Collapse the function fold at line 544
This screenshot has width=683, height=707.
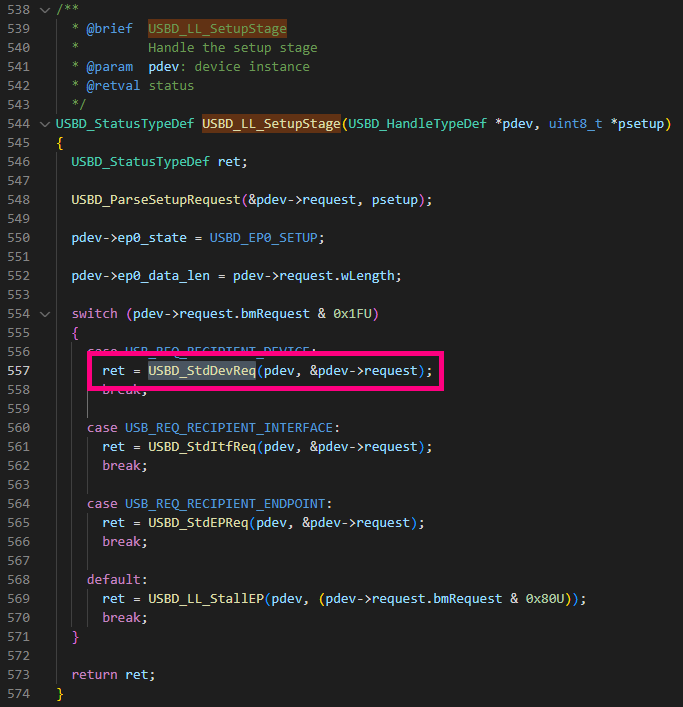[45, 124]
